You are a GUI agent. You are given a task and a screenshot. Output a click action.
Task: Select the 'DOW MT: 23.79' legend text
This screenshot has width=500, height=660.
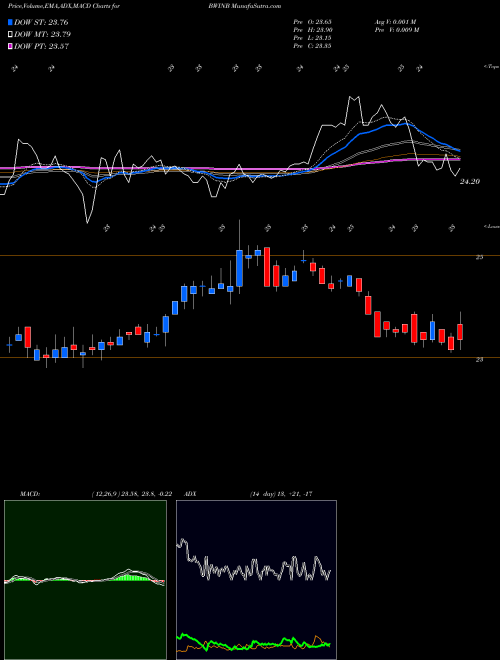[x=43, y=35]
